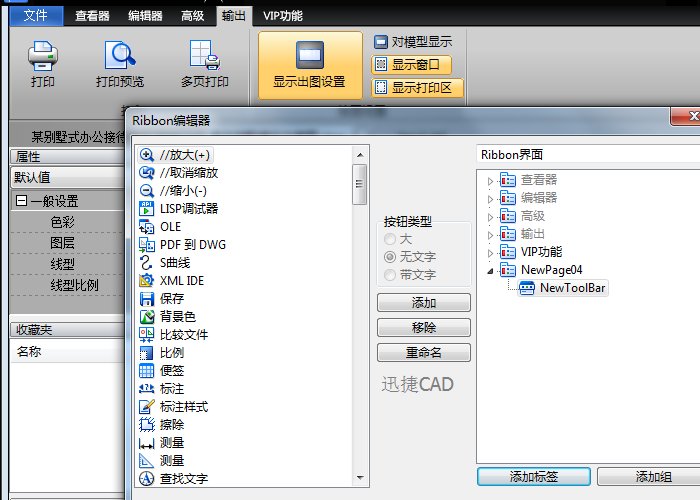Screen dimensions: 700x500
Task: Select 带文字 button type radio
Action: pyautogui.click(x=390, y=275)
